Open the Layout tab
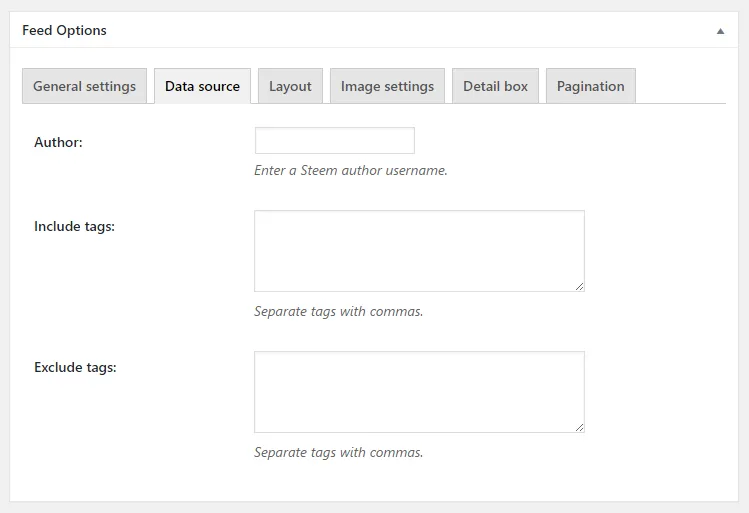The height and width of the screenshot is (513, 749). click(290, 86)
